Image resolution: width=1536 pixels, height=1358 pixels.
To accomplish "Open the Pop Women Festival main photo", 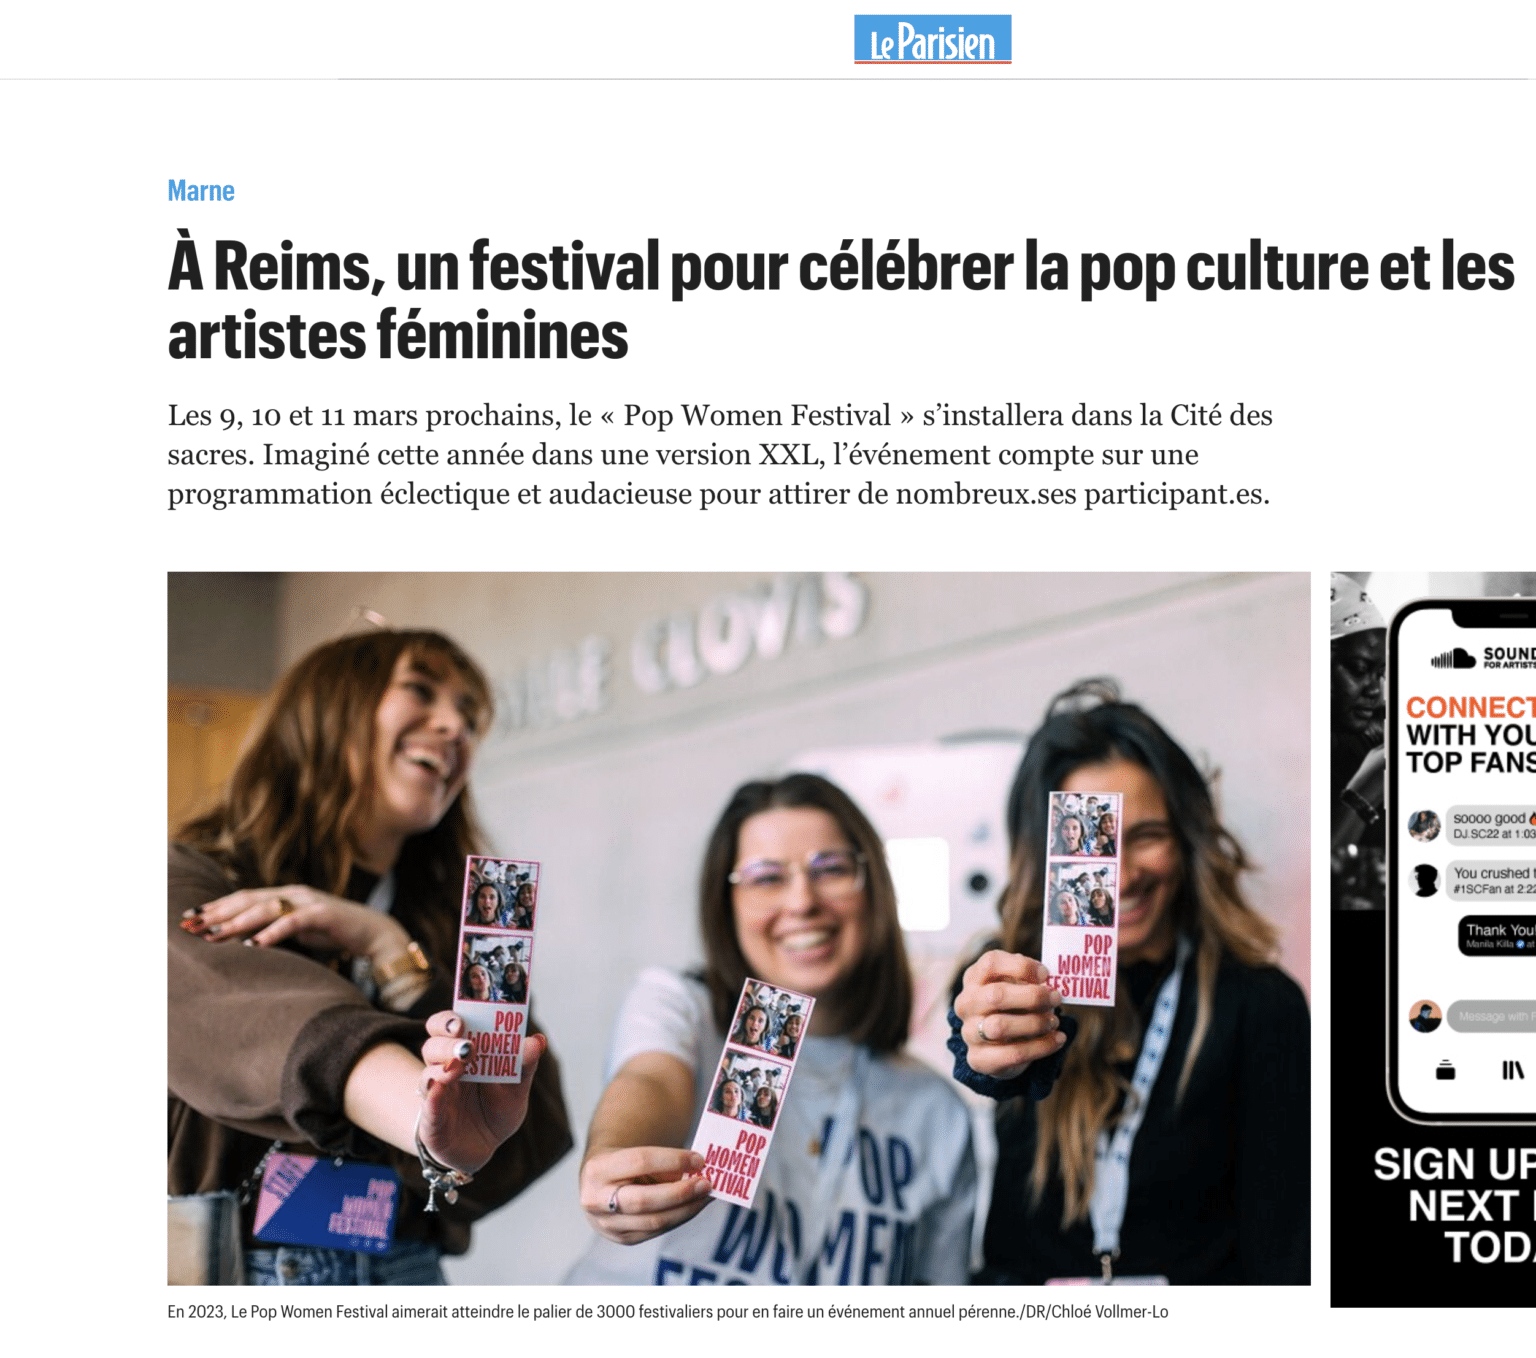I will 738,928.
